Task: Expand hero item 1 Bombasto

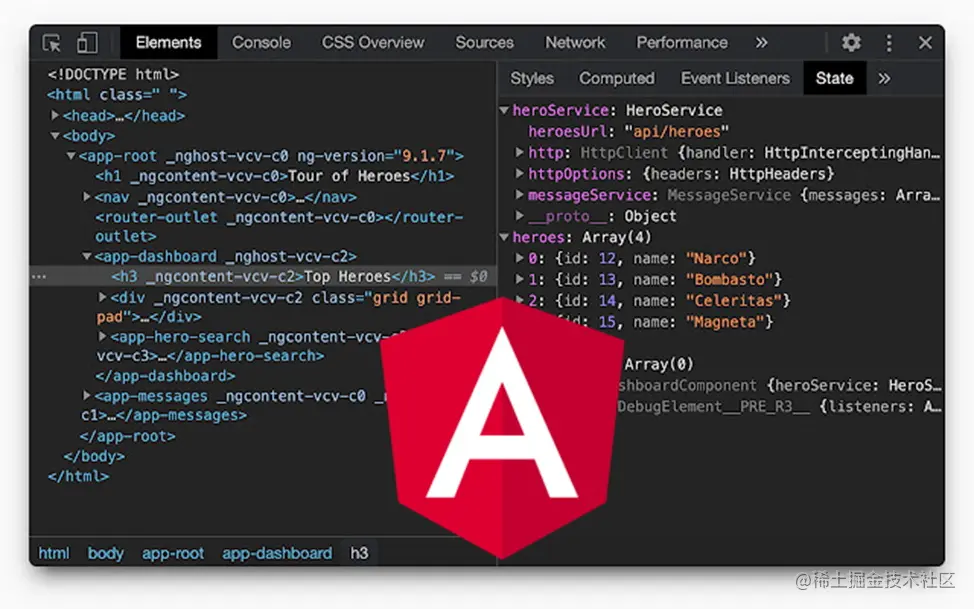Action: click(519, 279)
